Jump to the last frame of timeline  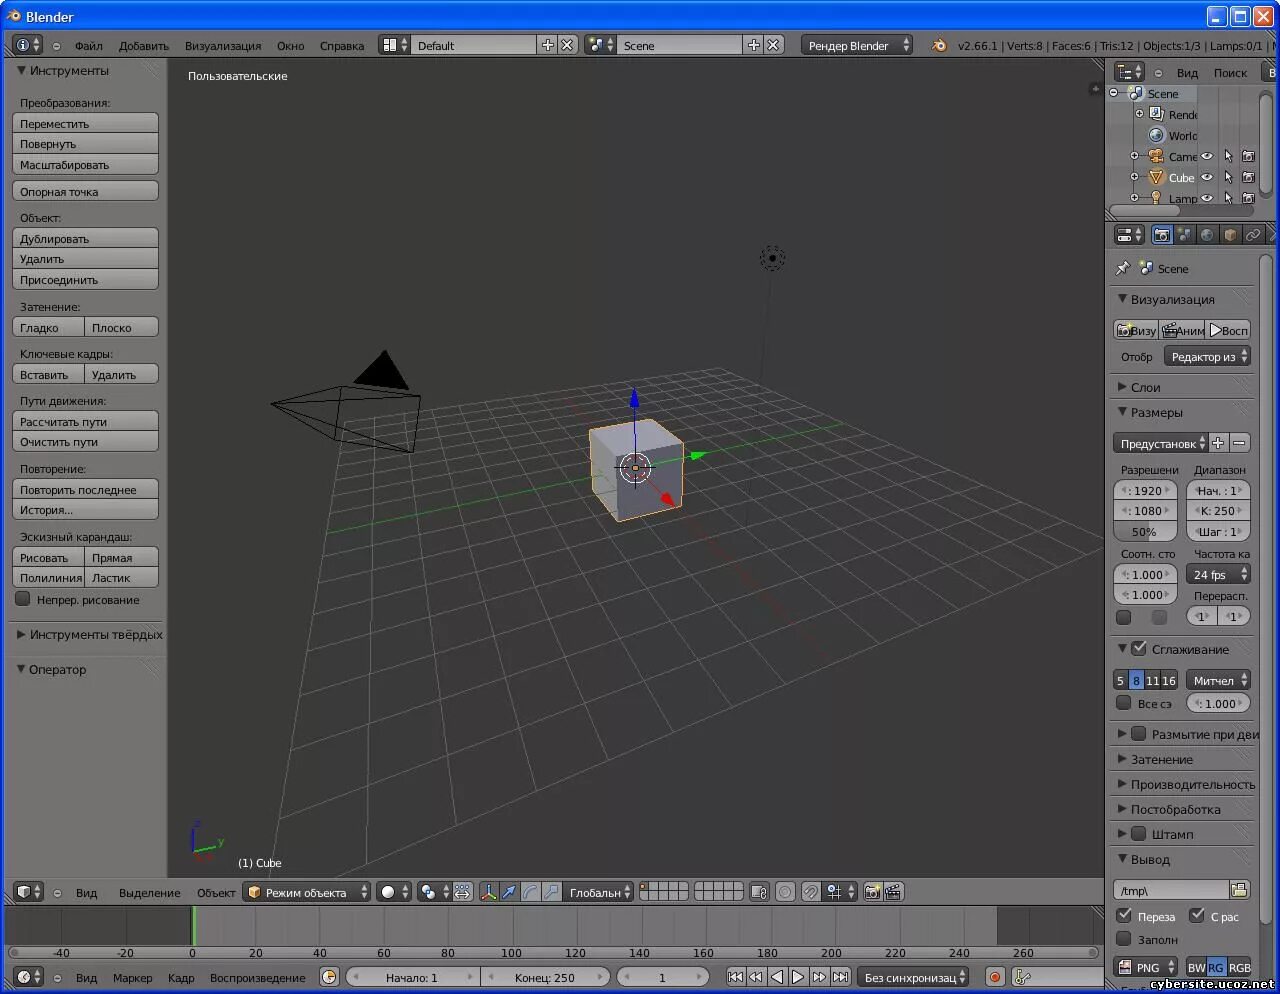841,977
